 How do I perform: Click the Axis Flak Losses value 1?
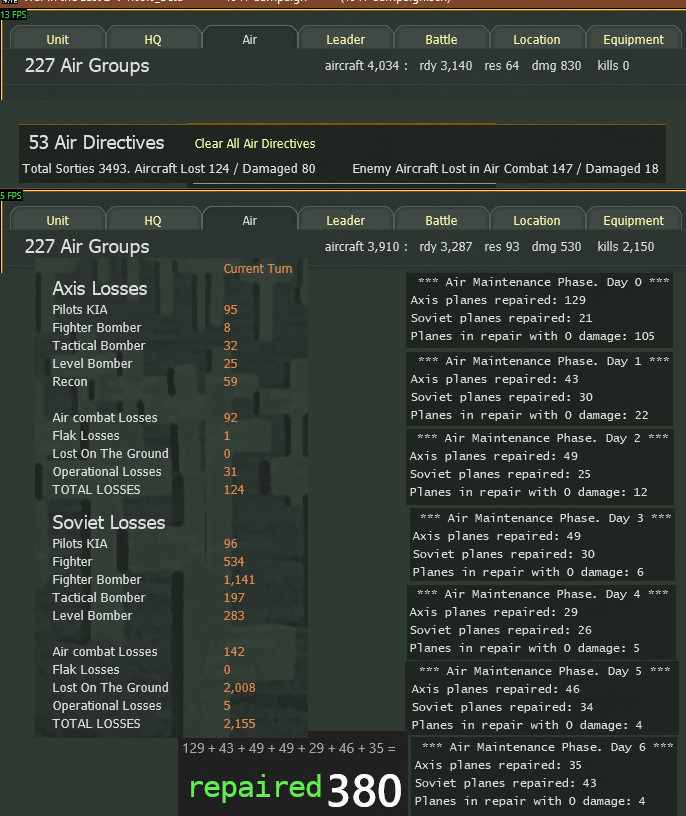click(x=227, y=436)
